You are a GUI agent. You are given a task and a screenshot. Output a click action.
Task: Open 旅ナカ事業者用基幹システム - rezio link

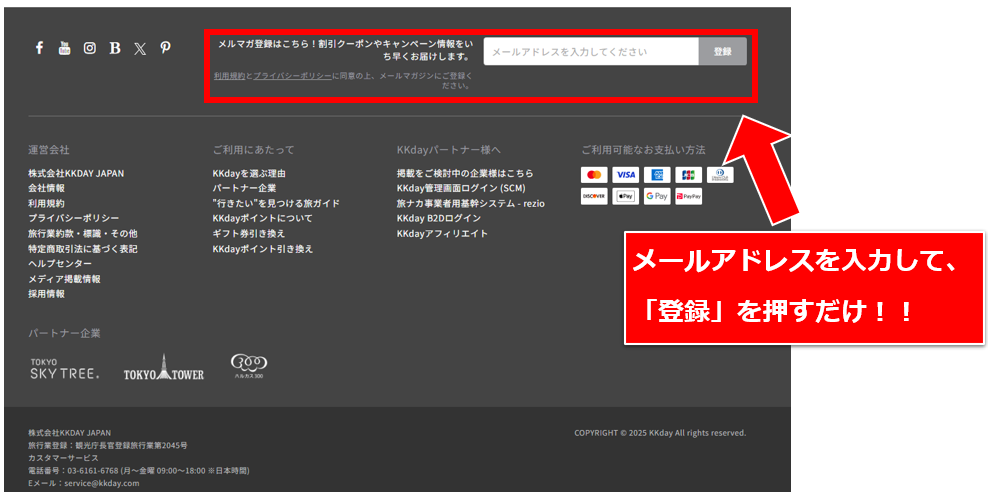pyautogui.click(x=471, y=203)
